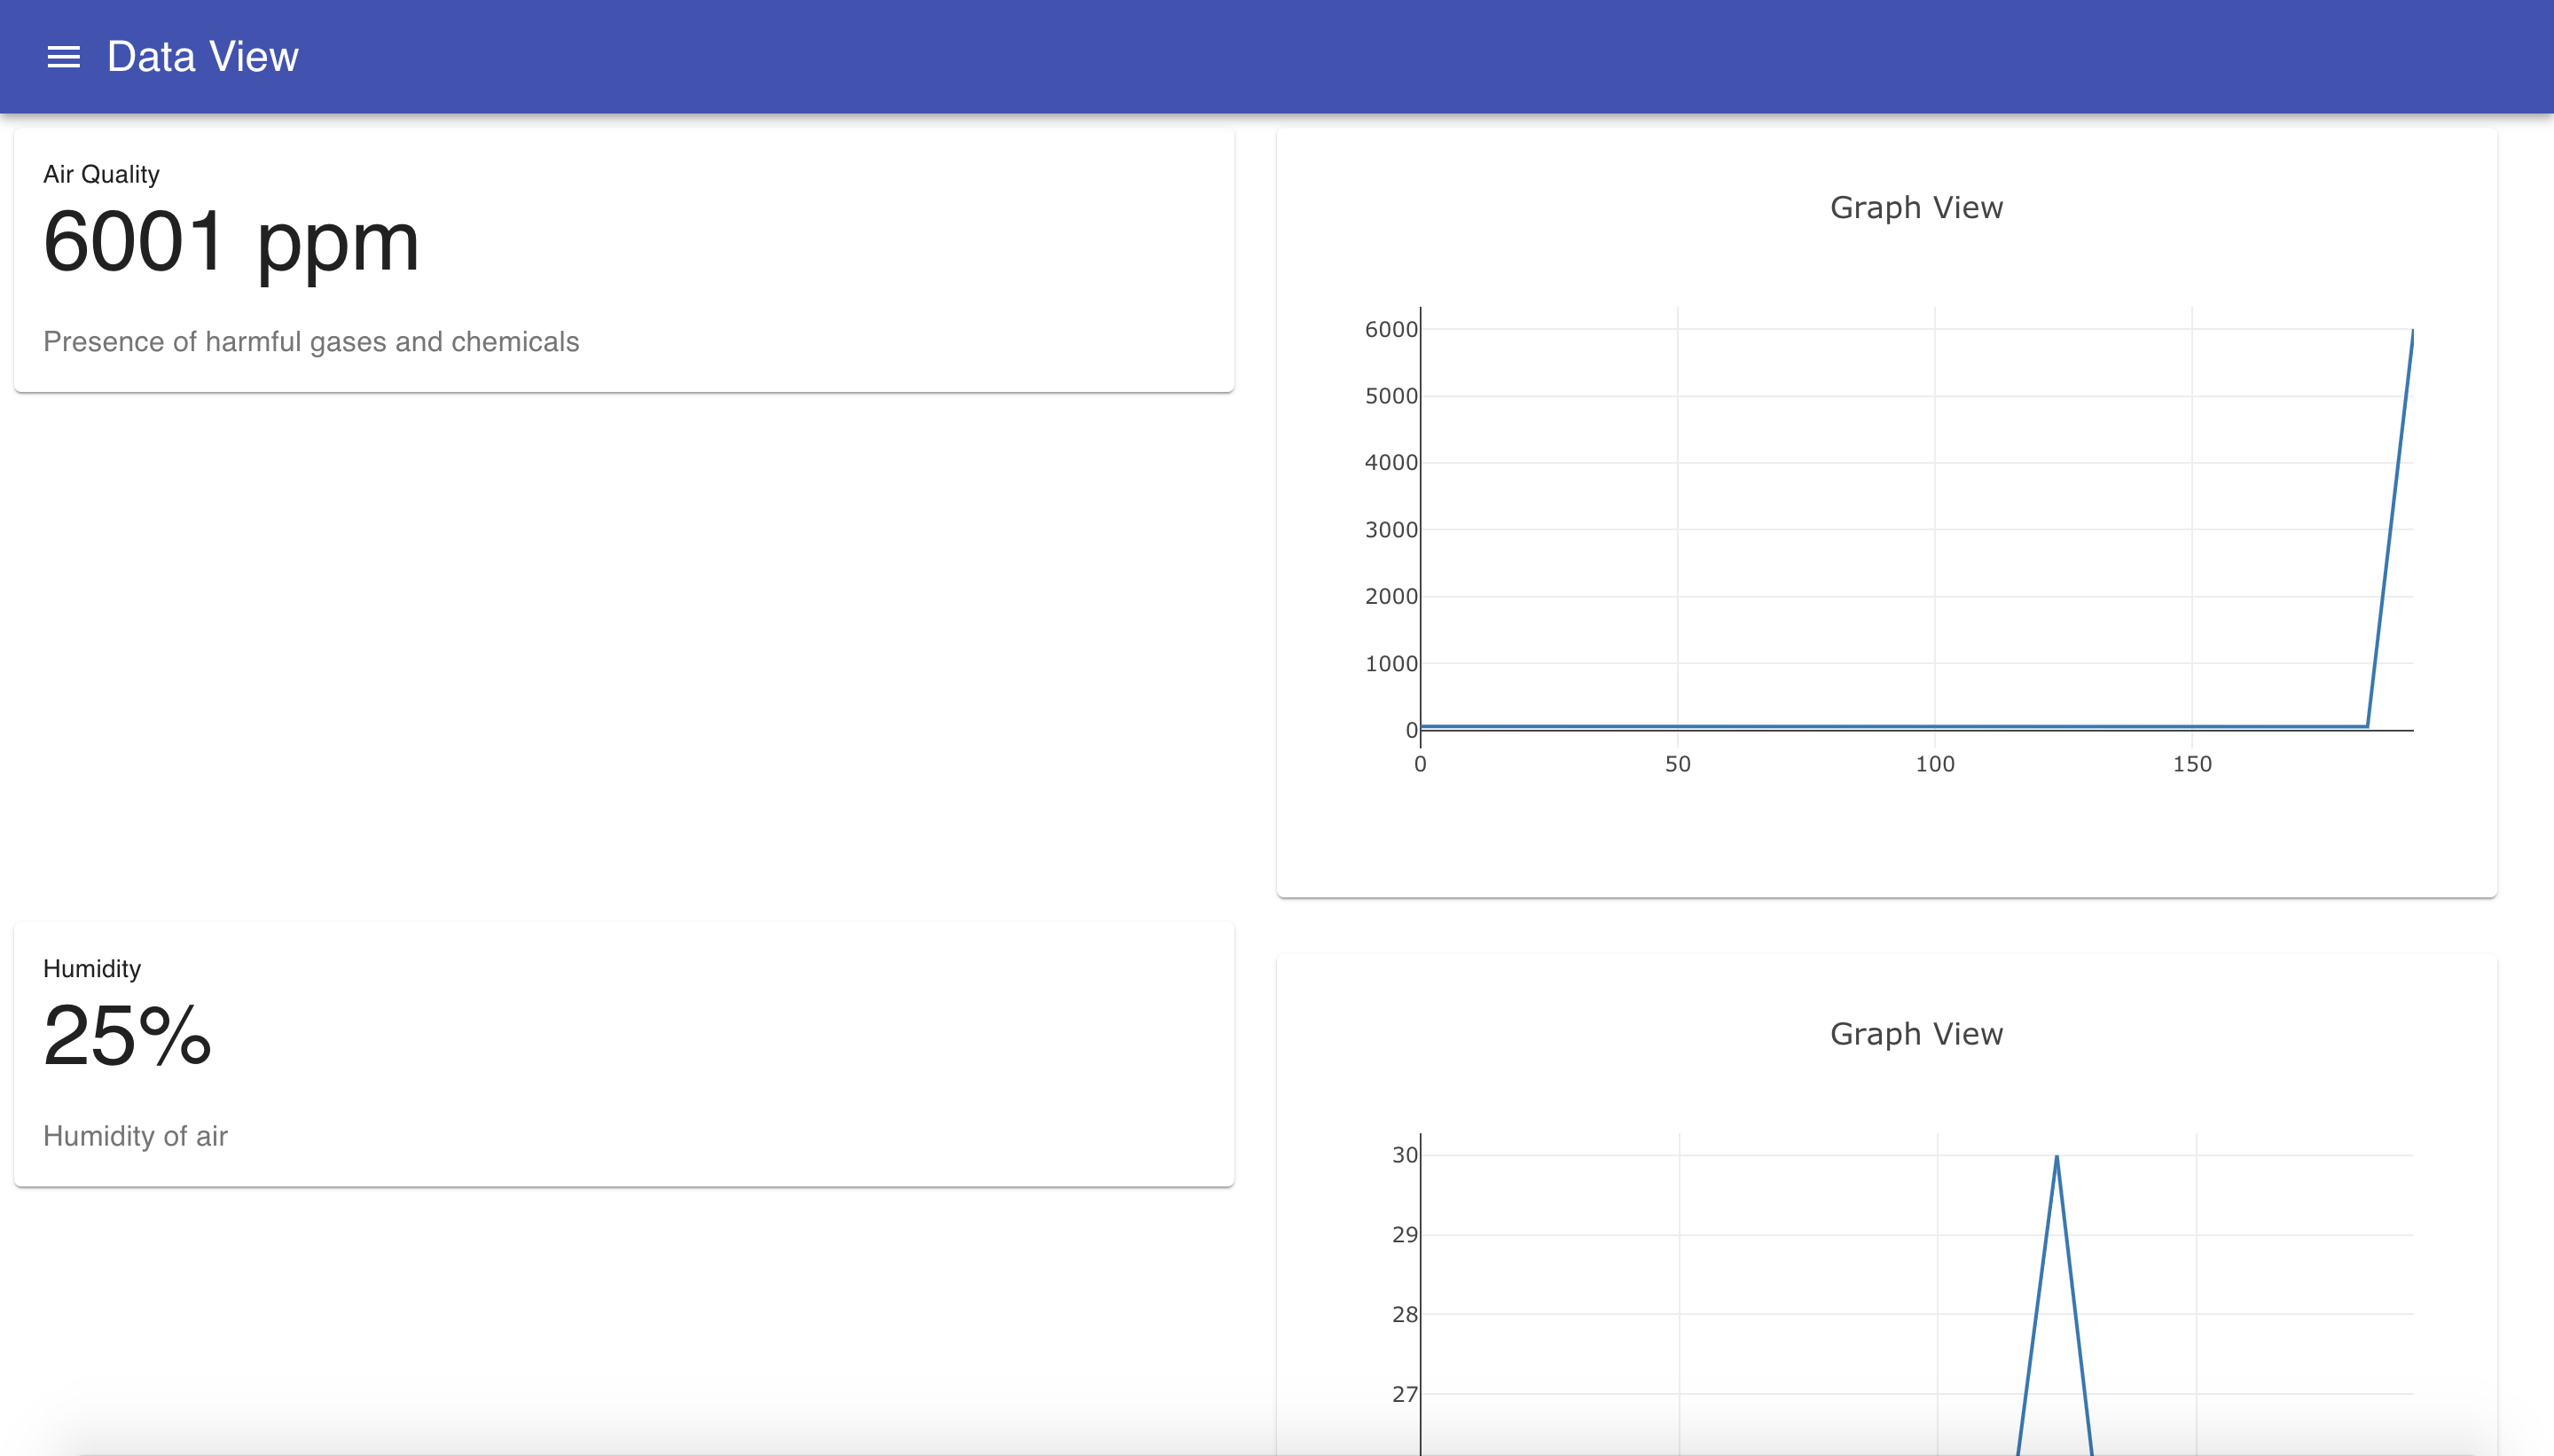Click the air quality spike peak point
The image size is (2554, 1456).
[x=2412, y=332]
